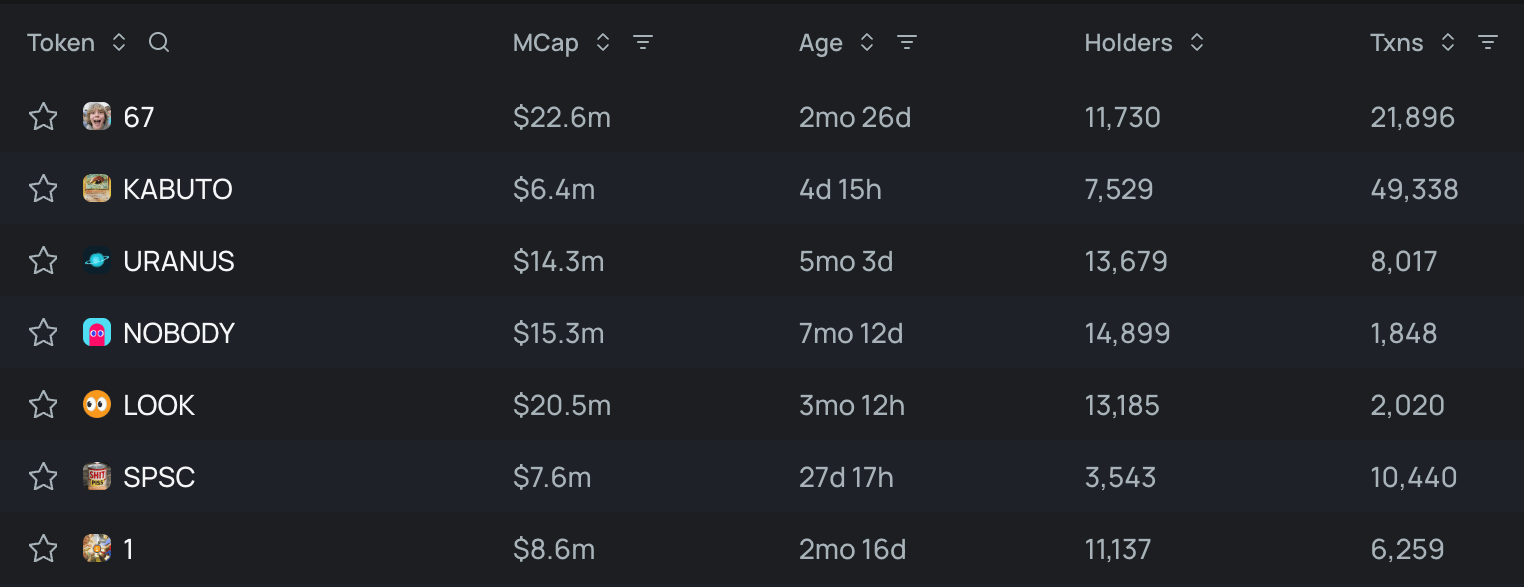Sort by Holders using sort arrows
This screenshot has width=1524, height=587.
[x=1196, y=43]
